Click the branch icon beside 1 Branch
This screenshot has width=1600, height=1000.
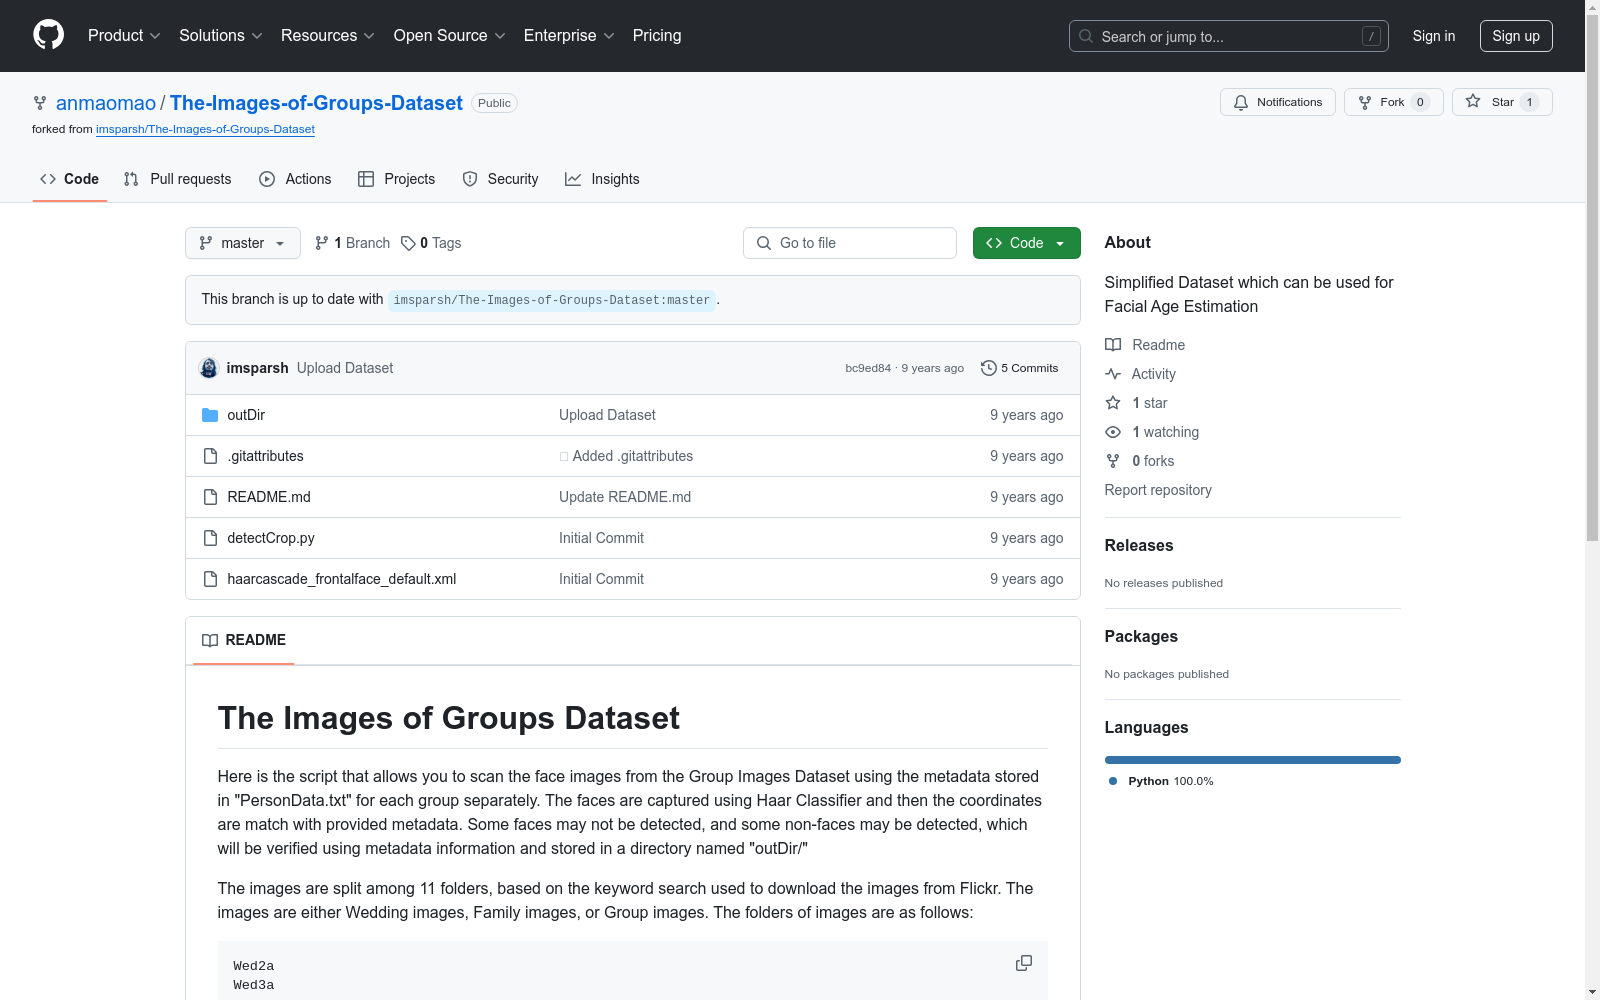322,243
